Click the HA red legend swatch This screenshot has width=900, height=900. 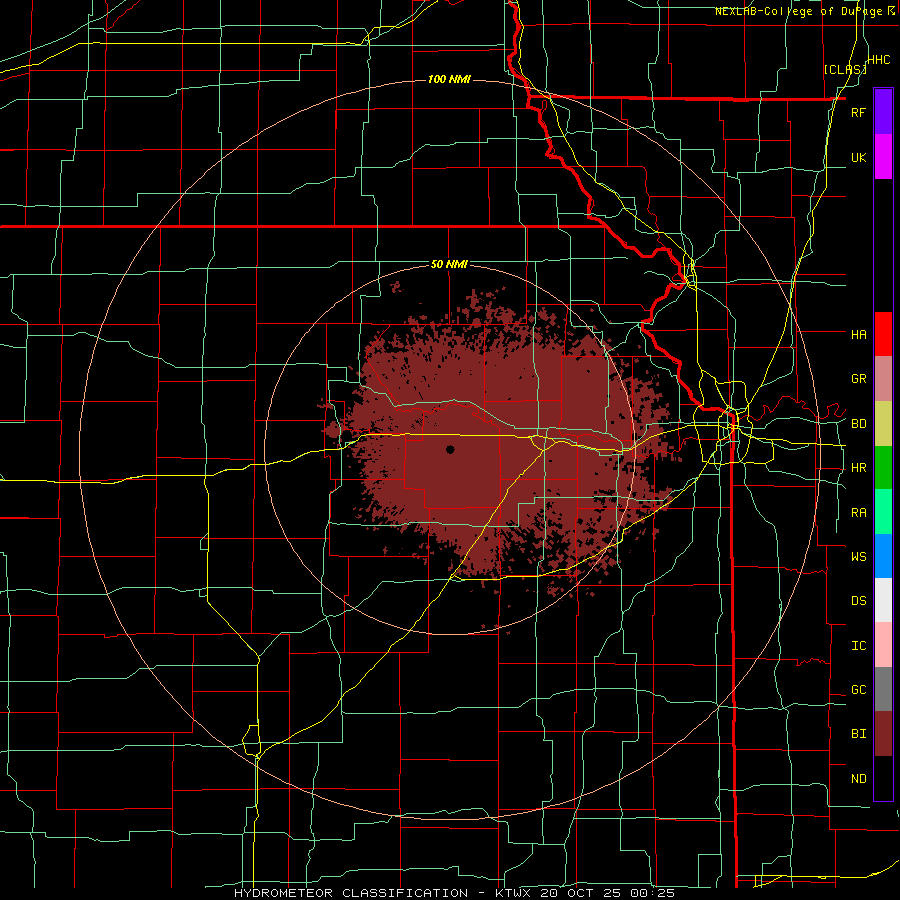(883, 334)
